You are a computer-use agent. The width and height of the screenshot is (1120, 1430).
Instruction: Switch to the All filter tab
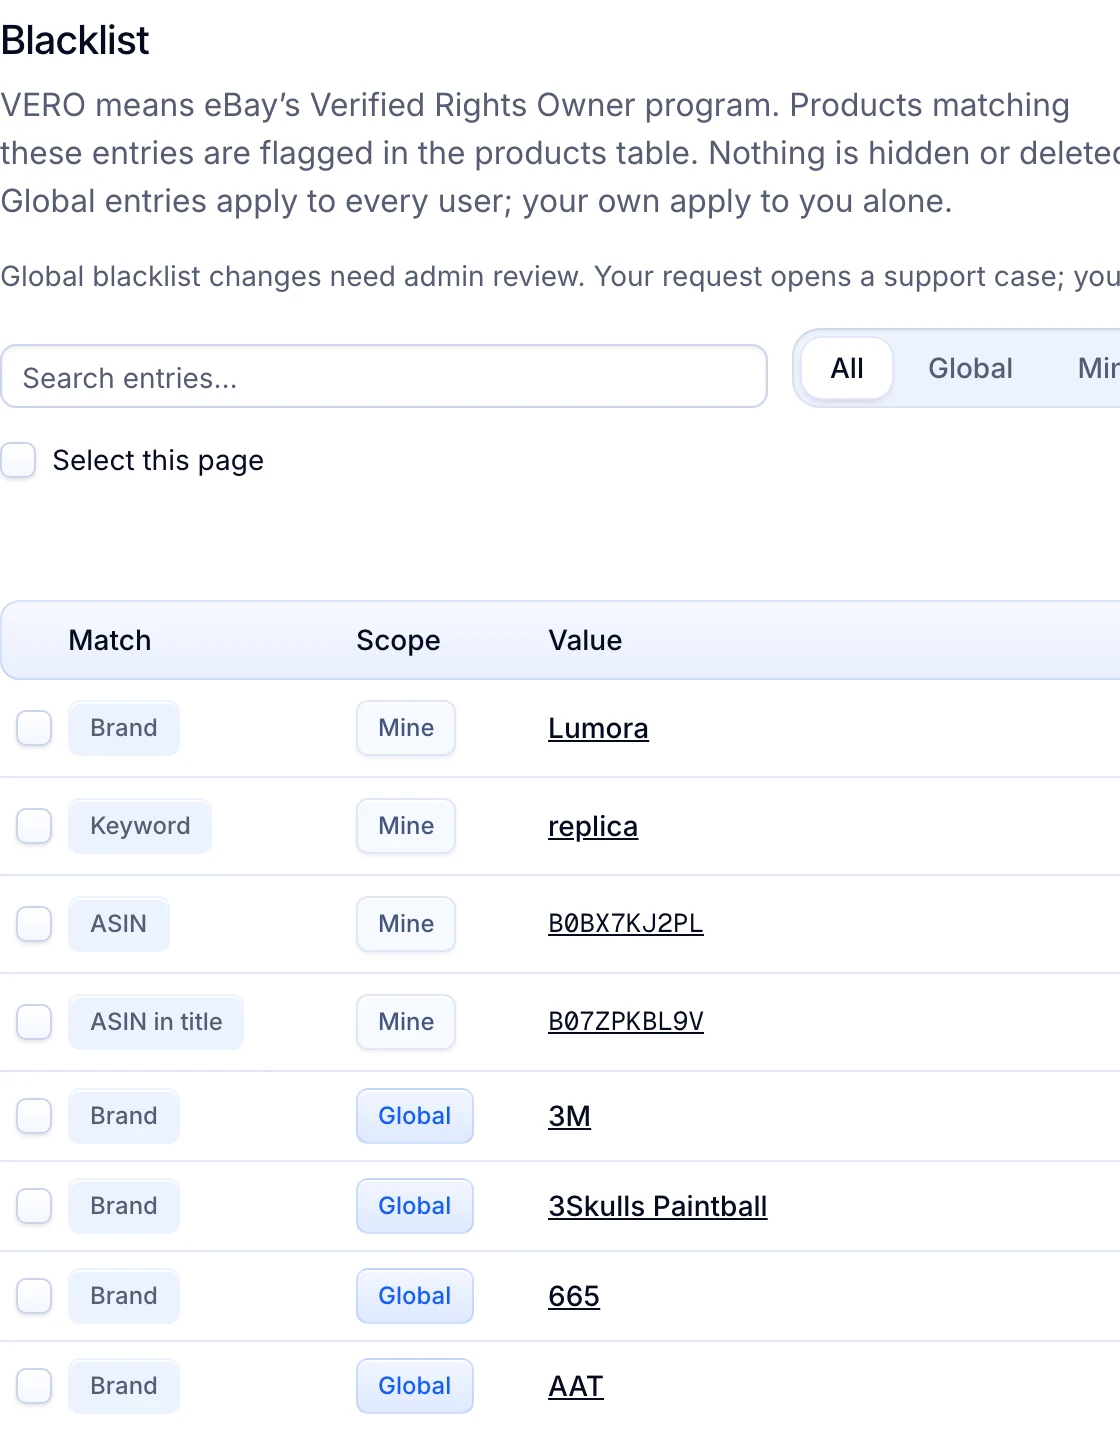tap(847, 368)
